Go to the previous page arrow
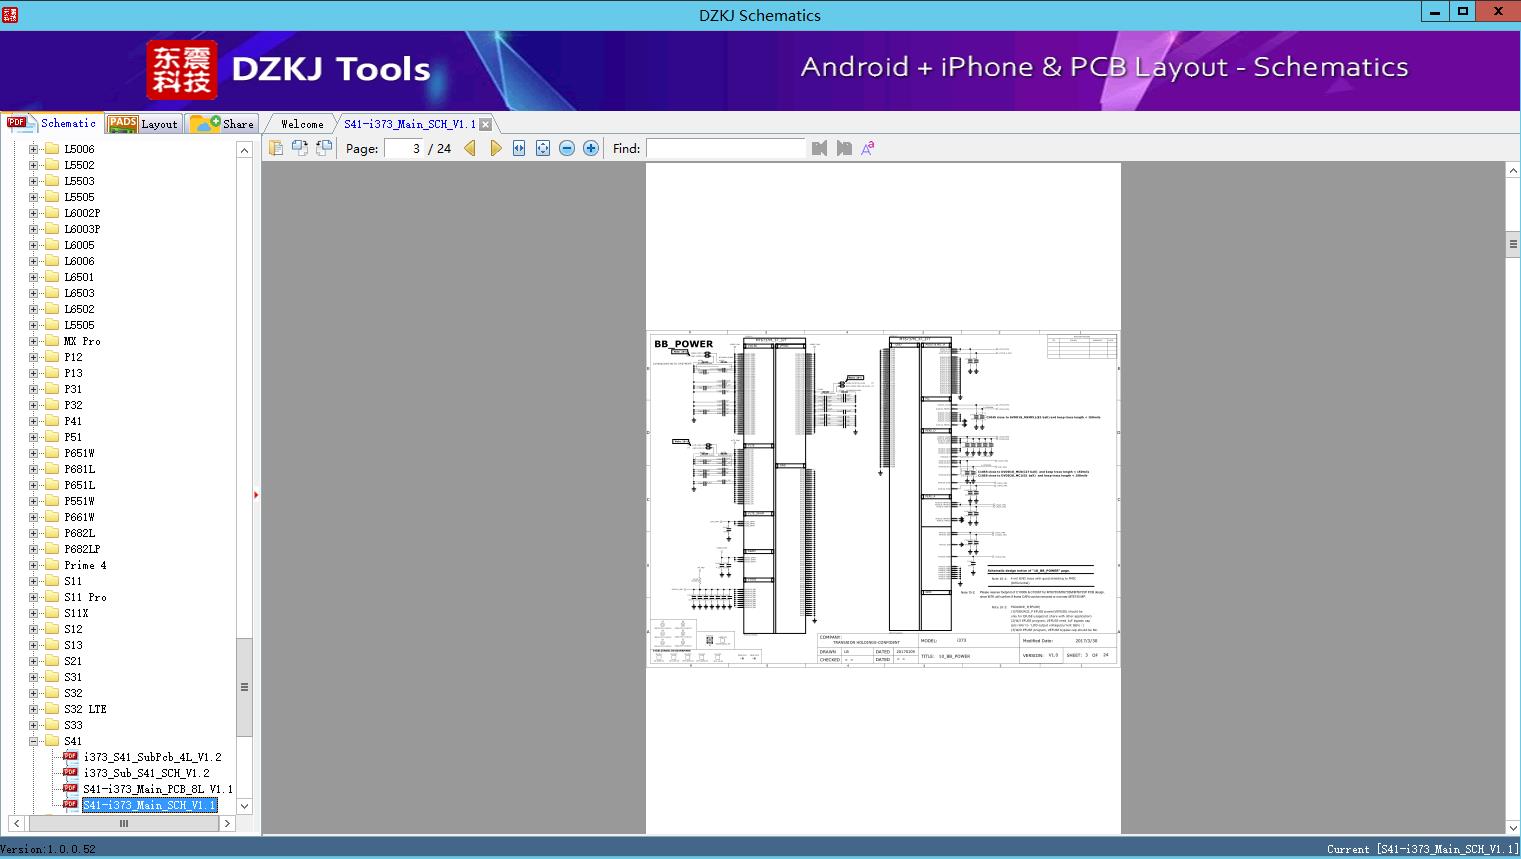 pos(470,148)
